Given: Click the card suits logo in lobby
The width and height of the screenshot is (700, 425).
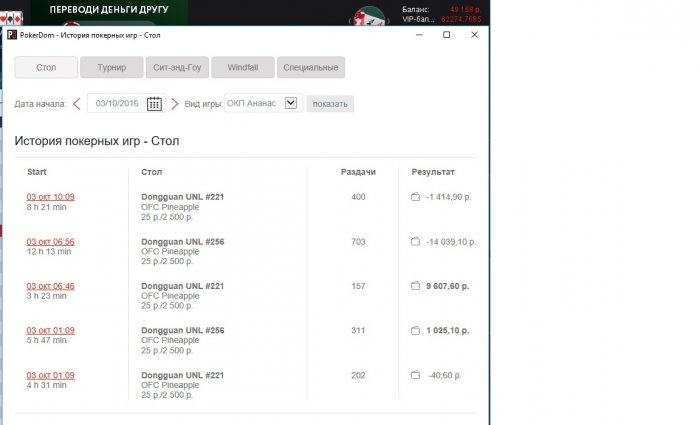Looking at the screenshot, I should pos(11,18).
